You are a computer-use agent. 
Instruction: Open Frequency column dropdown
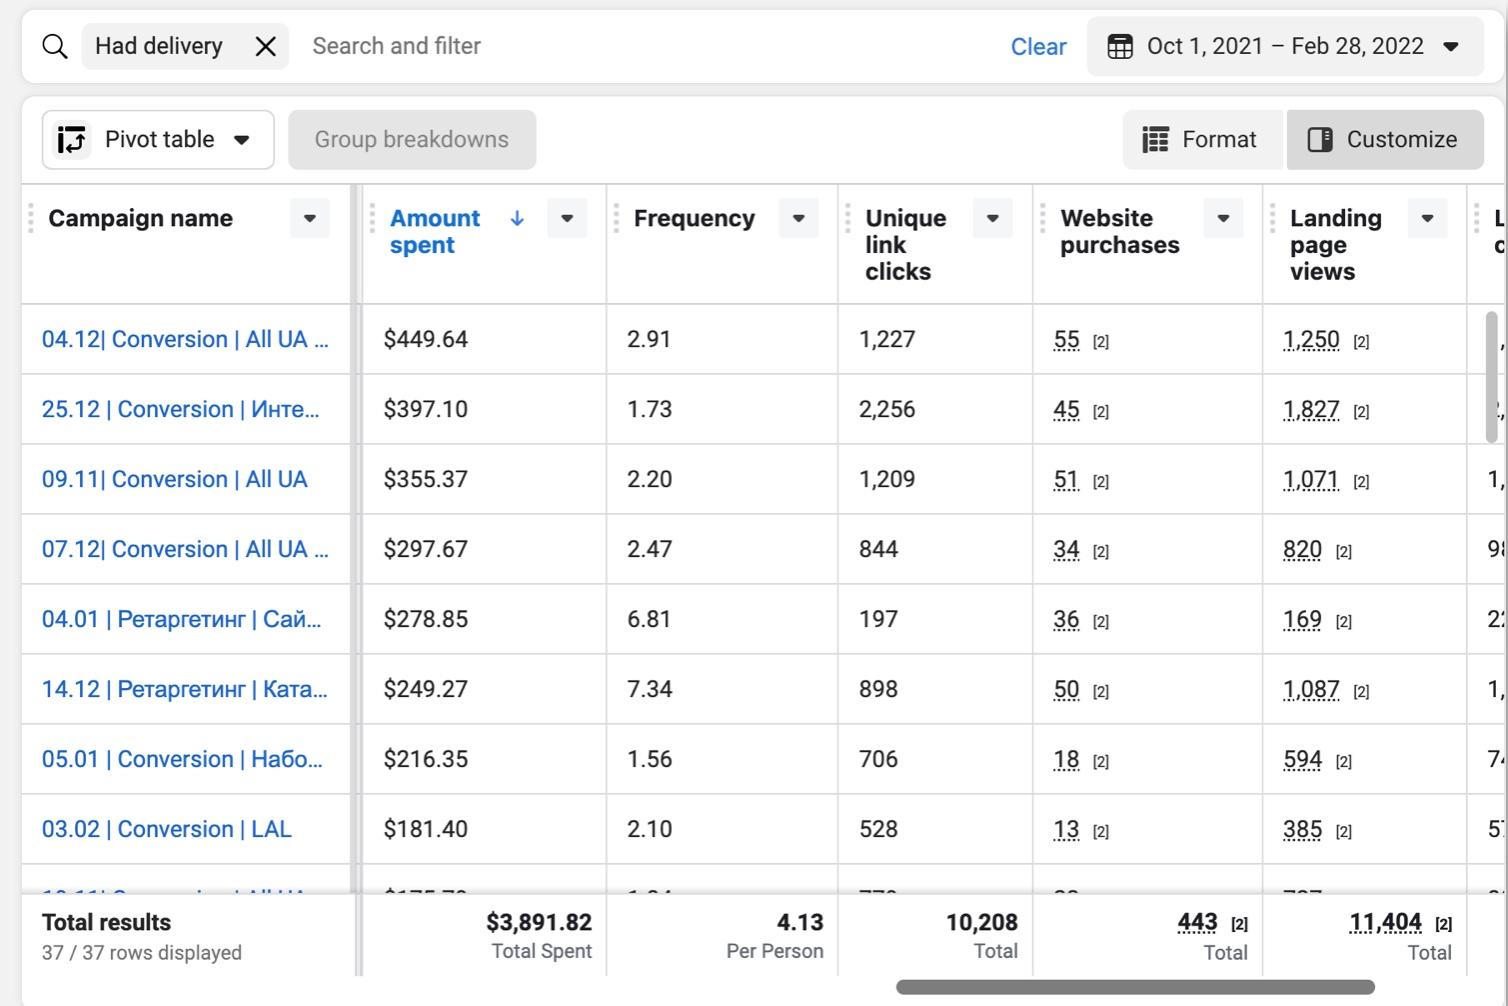click(x=799, y=219)
